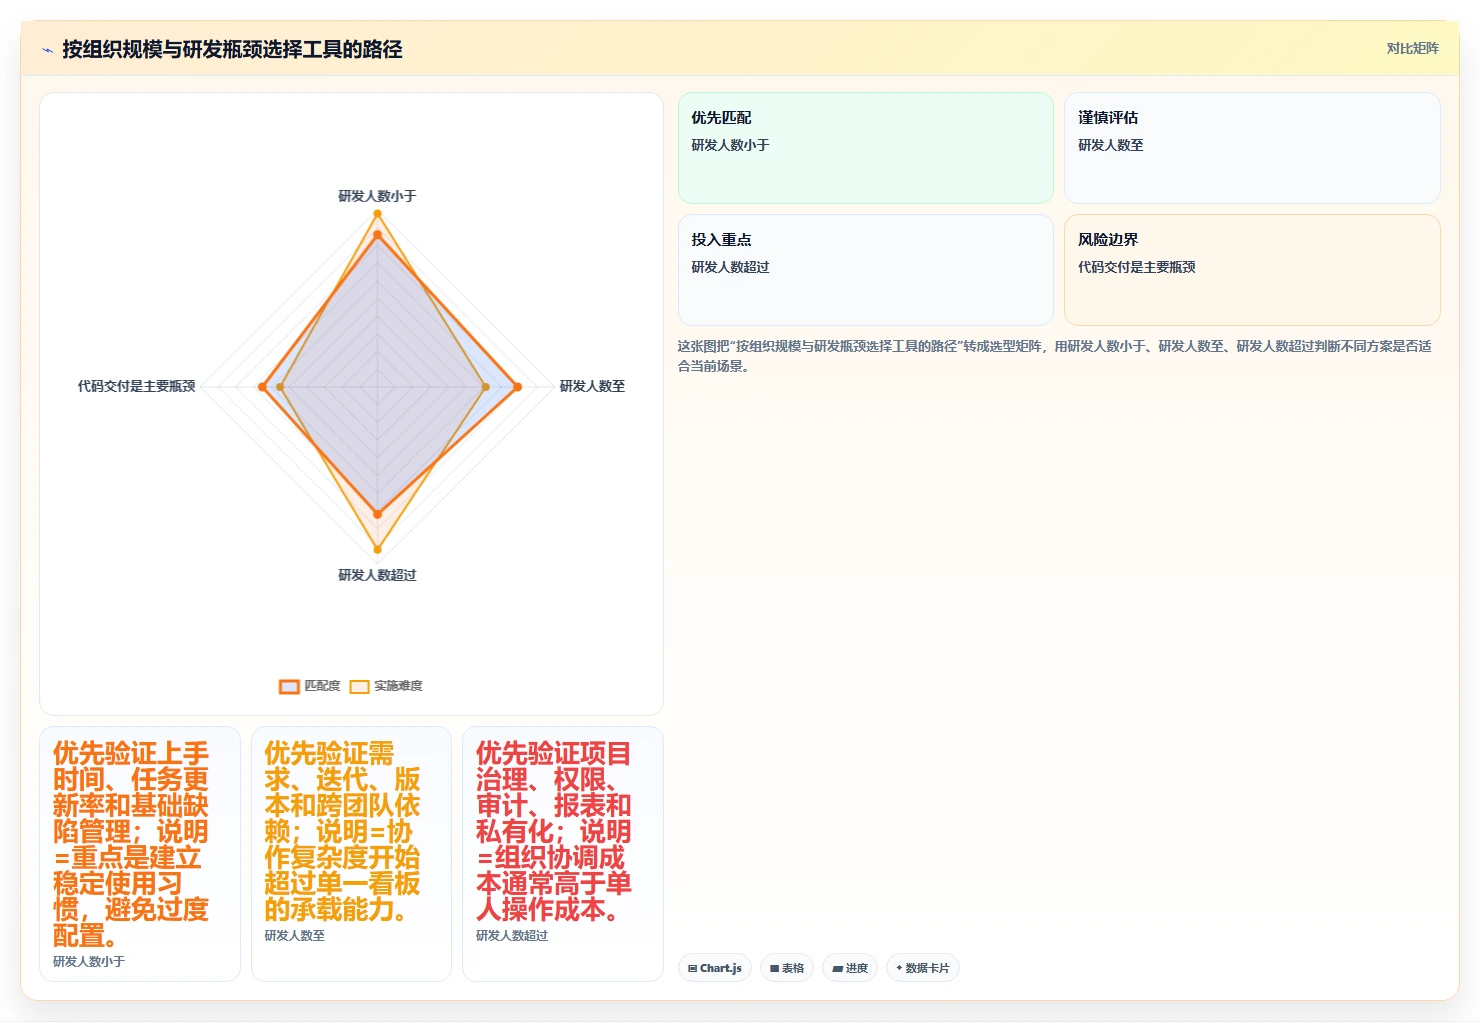Click the description paragraph starting 这张图把
Viewport: 1480px width, 1022px height.
point(1055,356)
